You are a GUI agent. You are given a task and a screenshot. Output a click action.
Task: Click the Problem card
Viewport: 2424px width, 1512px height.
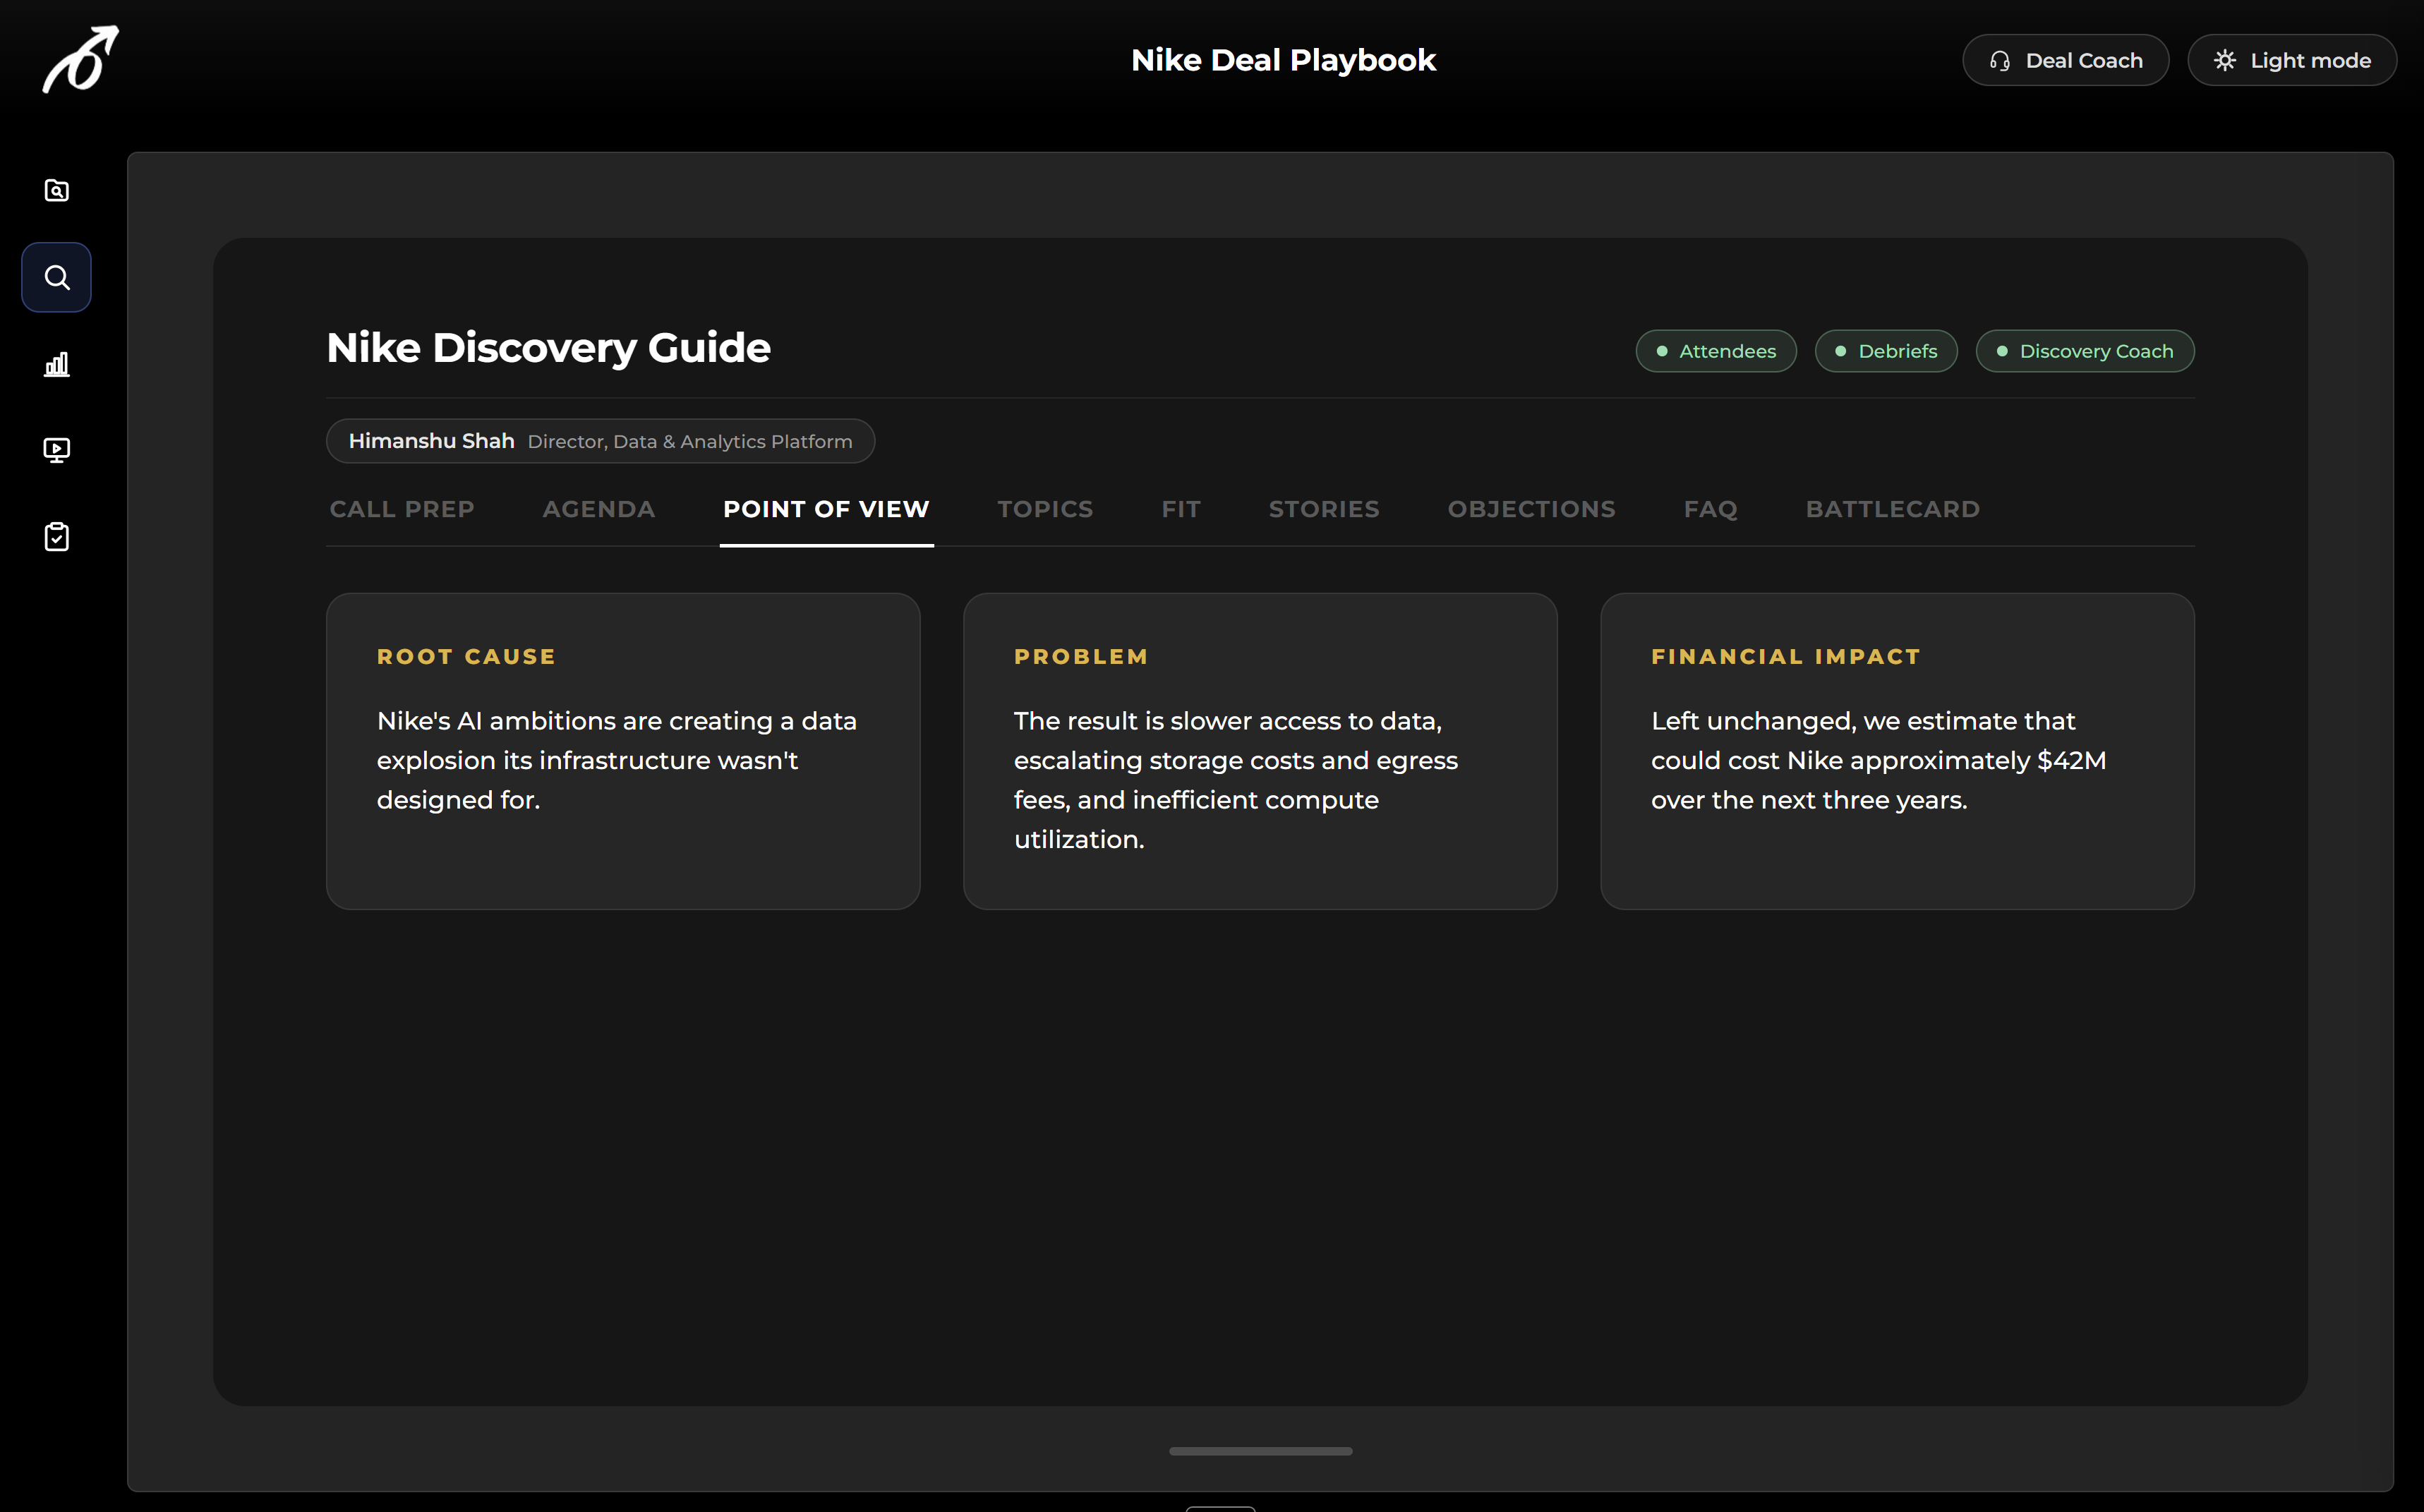1260,751
